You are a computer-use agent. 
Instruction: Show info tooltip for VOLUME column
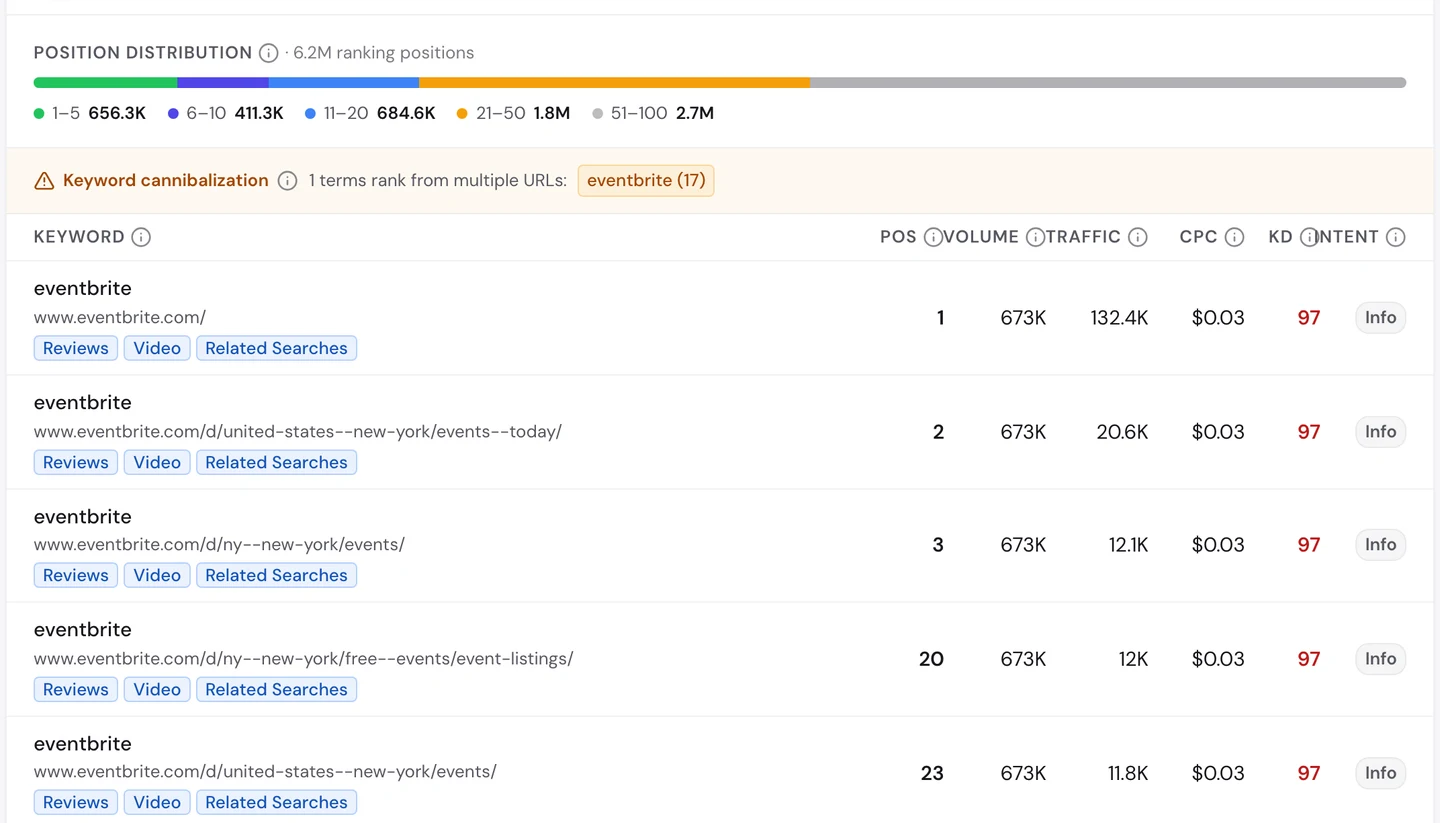[x=1035, y=237]
